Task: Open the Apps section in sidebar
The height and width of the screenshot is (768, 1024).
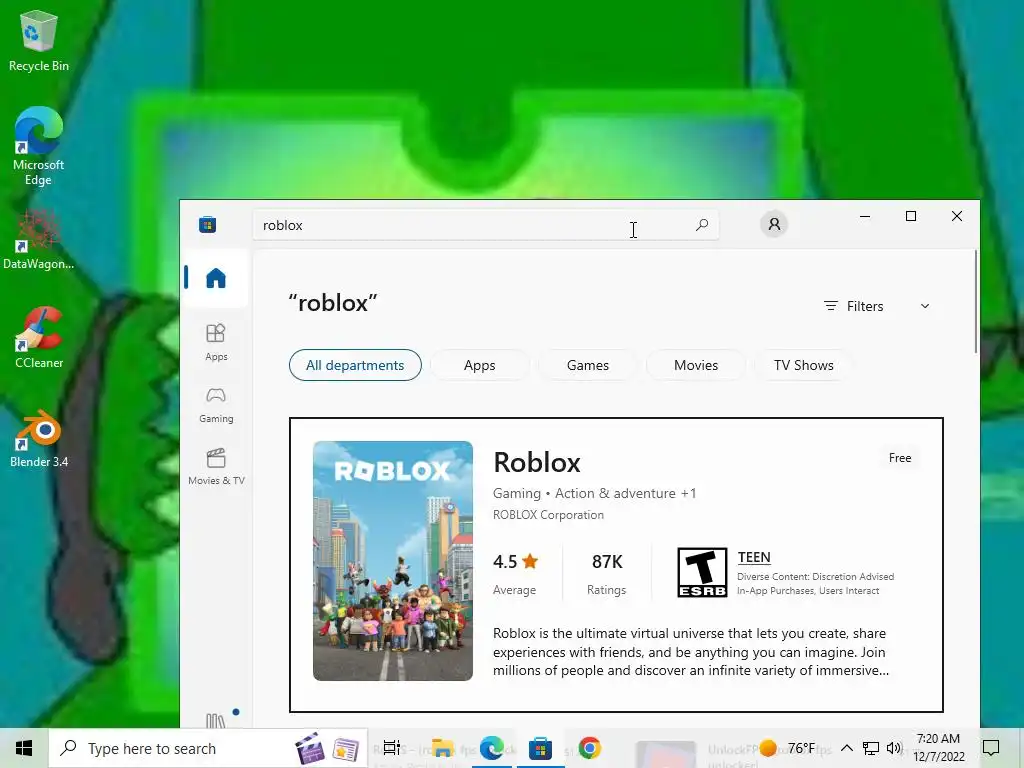Action: (216, 342)
